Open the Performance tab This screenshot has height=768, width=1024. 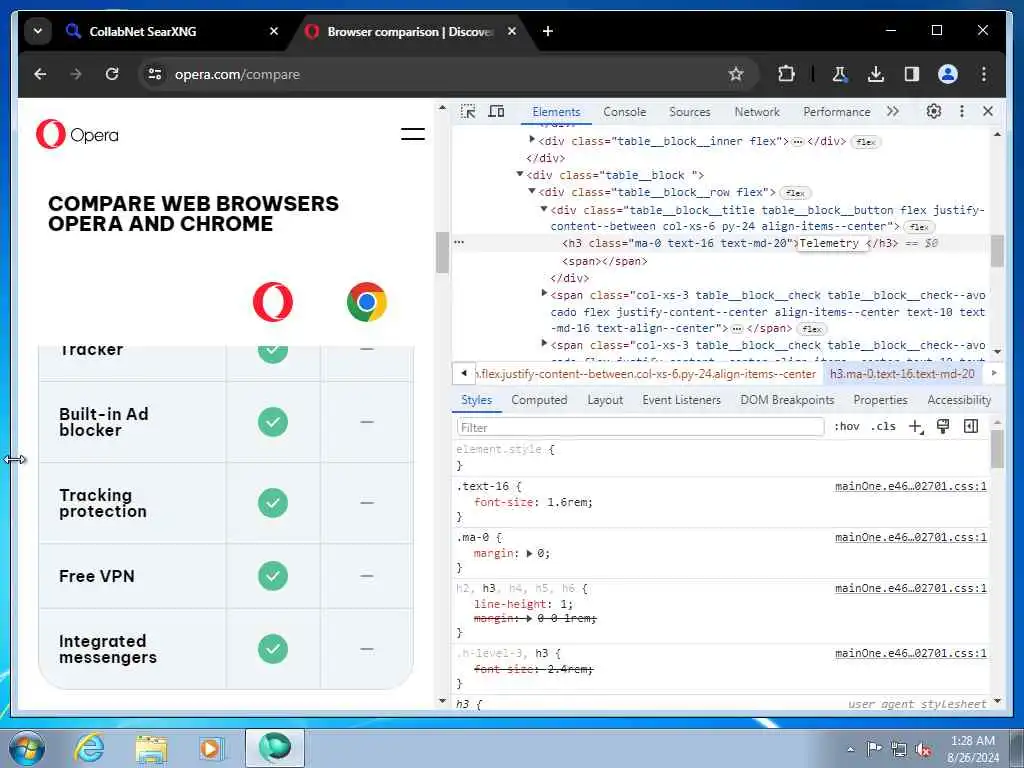[837, 112]
